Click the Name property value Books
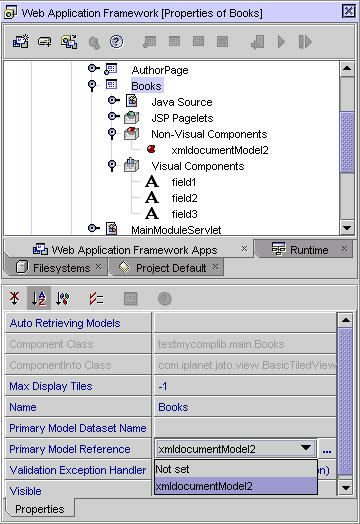 tap(245, 407)
